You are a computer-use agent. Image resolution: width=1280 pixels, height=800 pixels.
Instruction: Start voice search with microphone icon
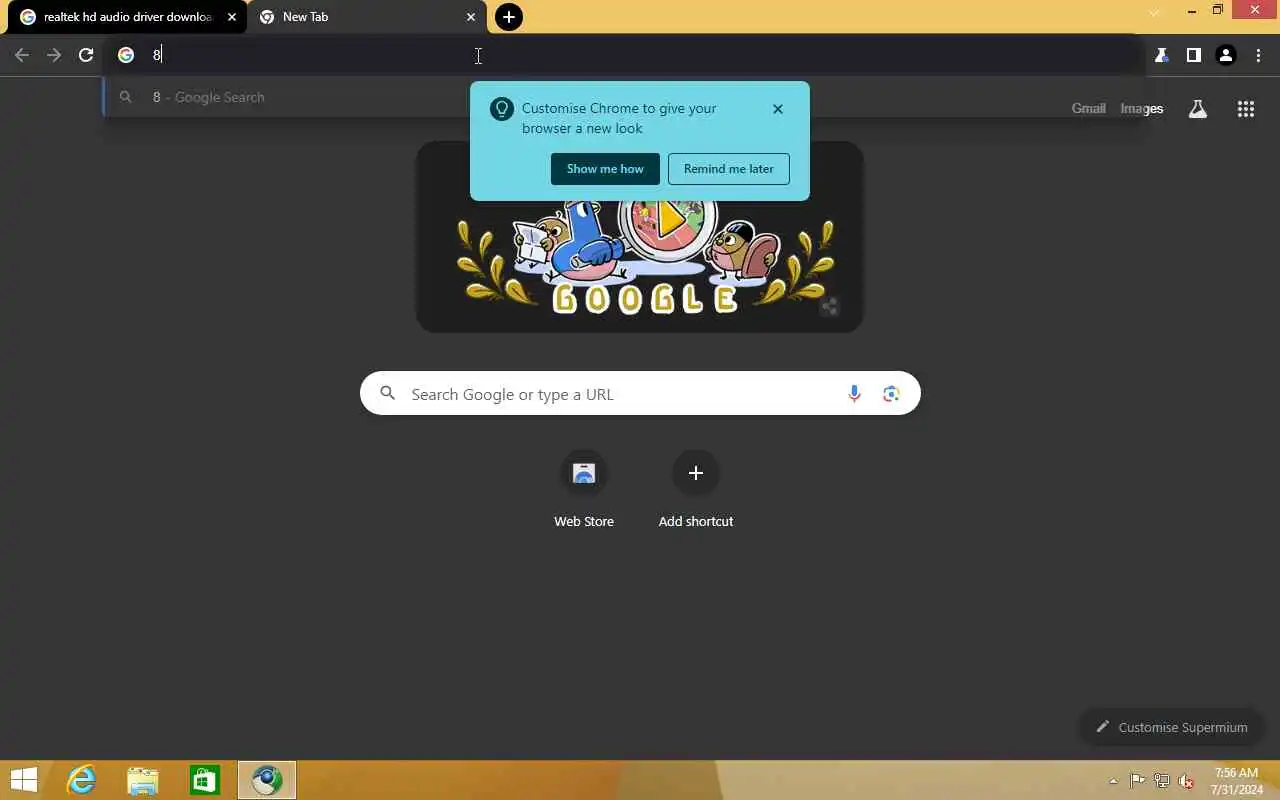coord(854,394)
